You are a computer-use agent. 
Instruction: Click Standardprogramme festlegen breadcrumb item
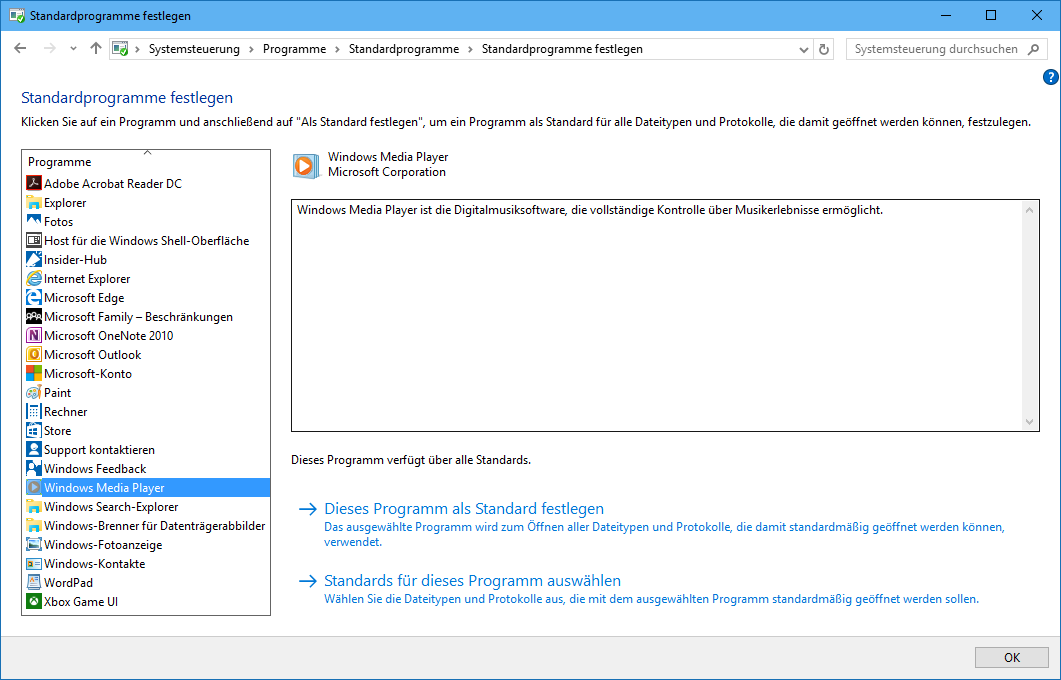[562, 49]
